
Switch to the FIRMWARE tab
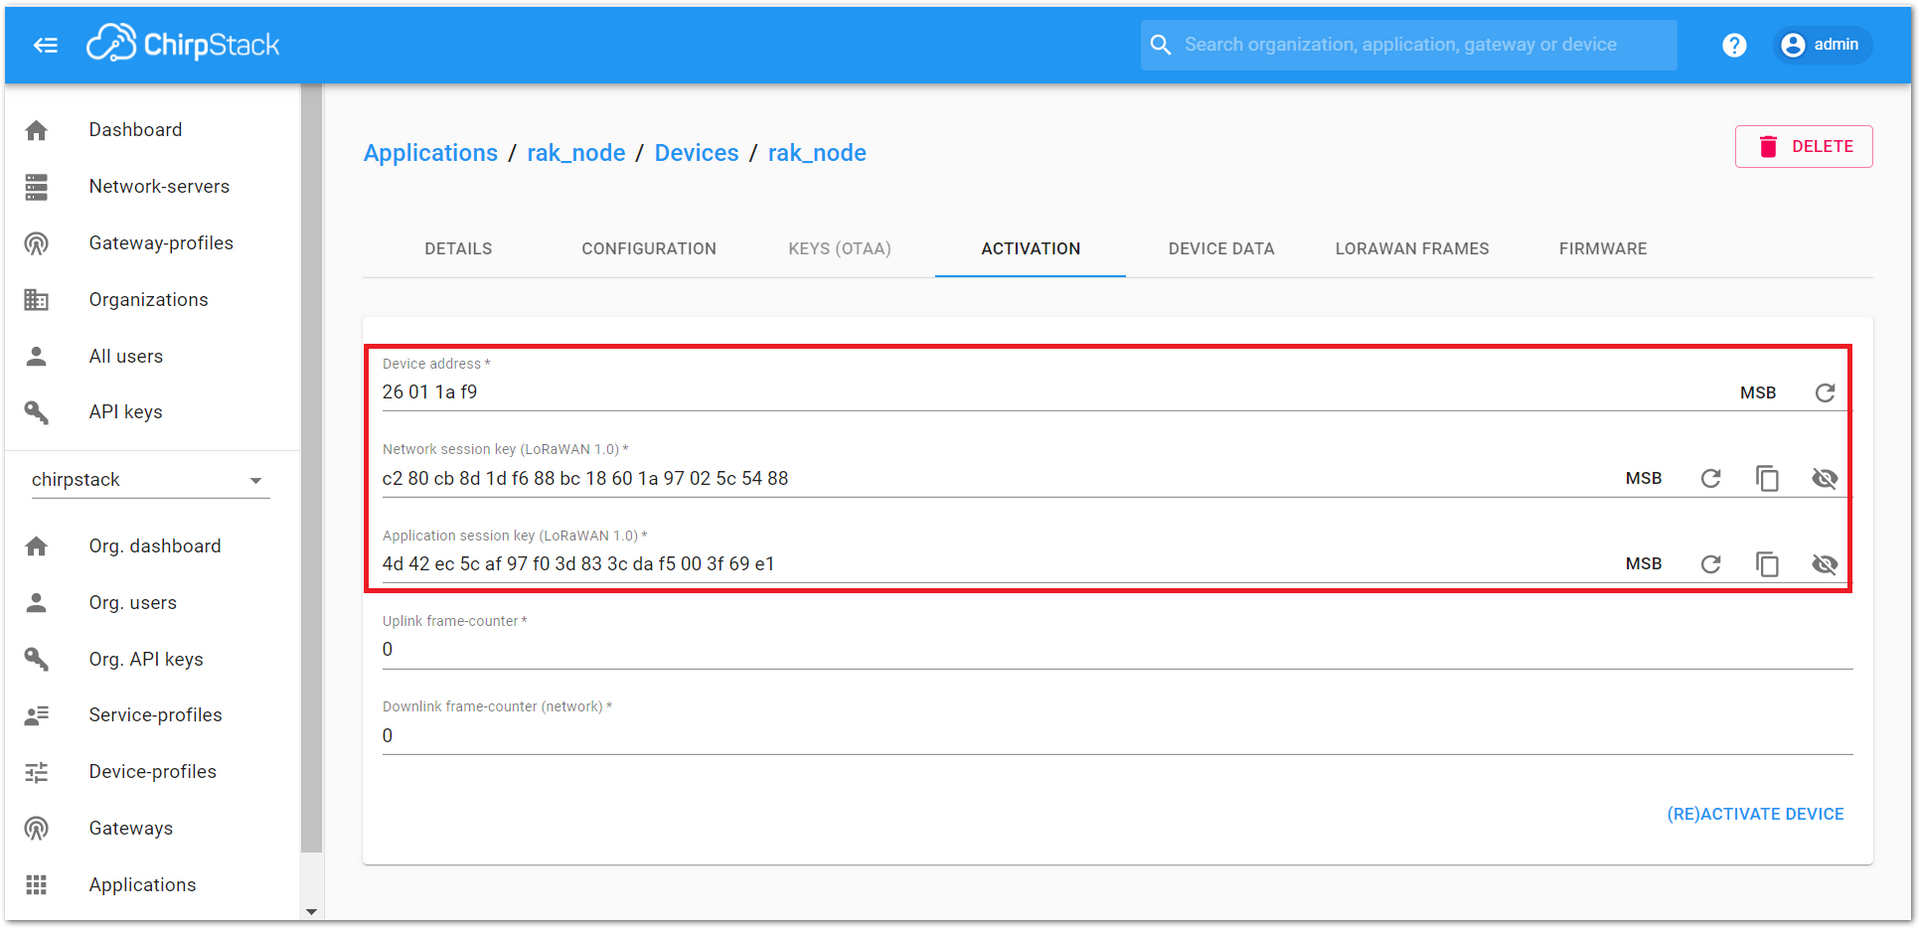coord(1603,249)
